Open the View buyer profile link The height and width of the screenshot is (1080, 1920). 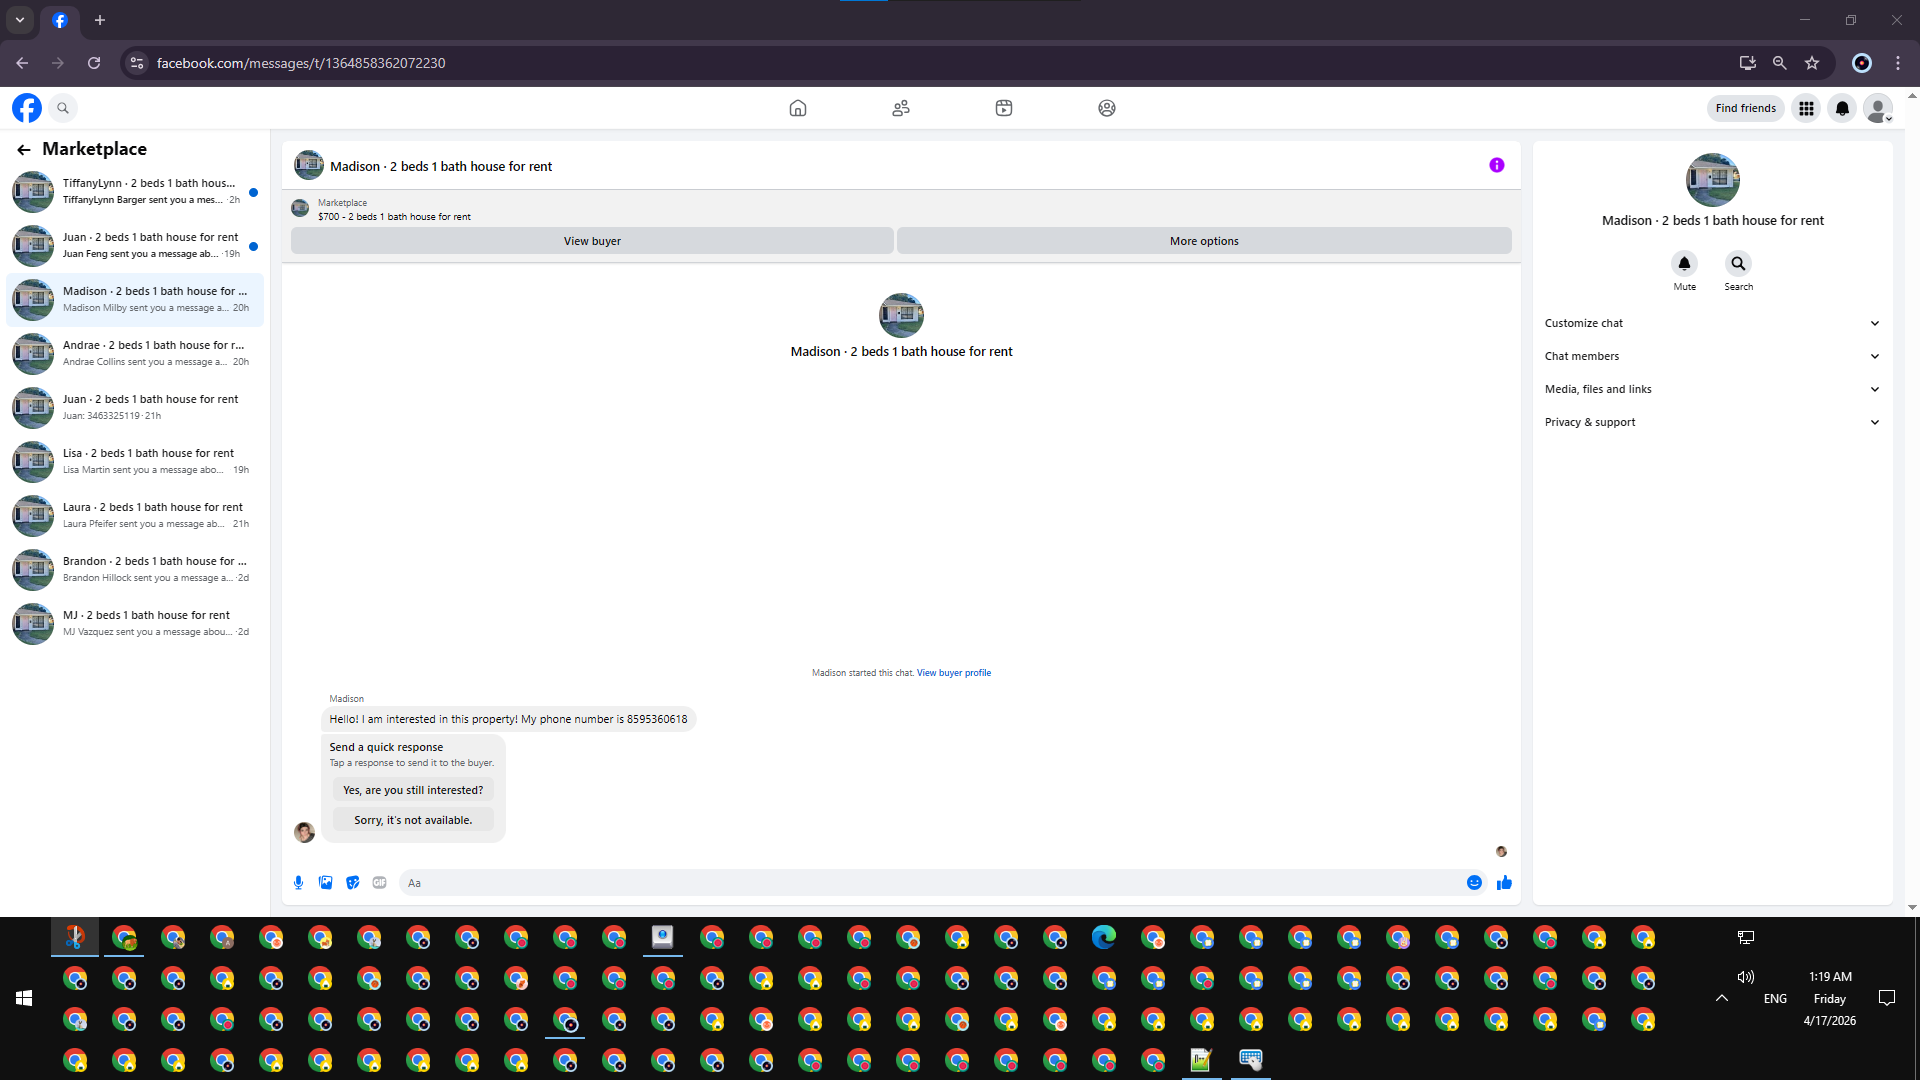pos(954,673)
